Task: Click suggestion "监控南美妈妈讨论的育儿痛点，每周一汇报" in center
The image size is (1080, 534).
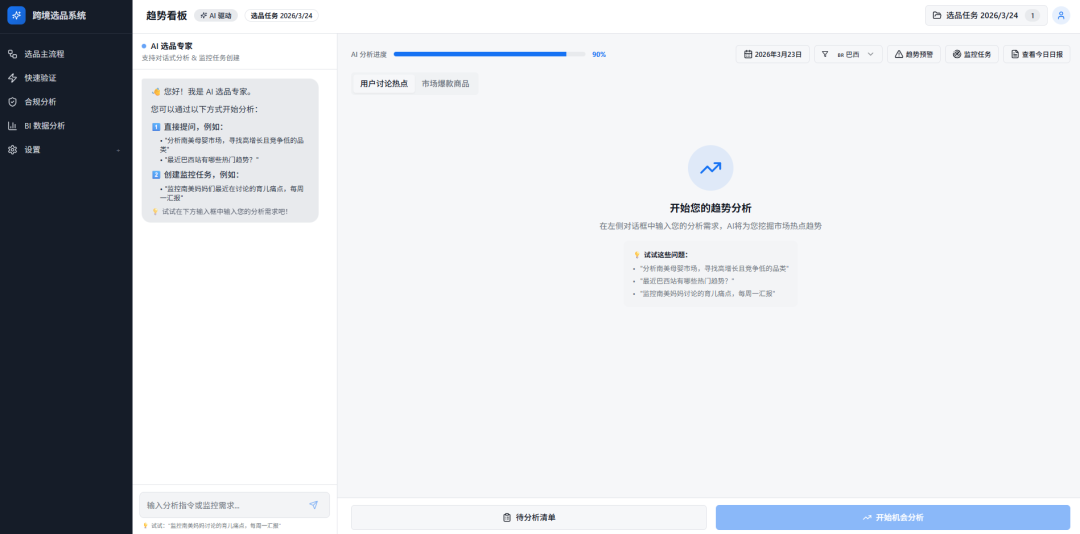Action: pyautogui.click(x=707, y=294)
